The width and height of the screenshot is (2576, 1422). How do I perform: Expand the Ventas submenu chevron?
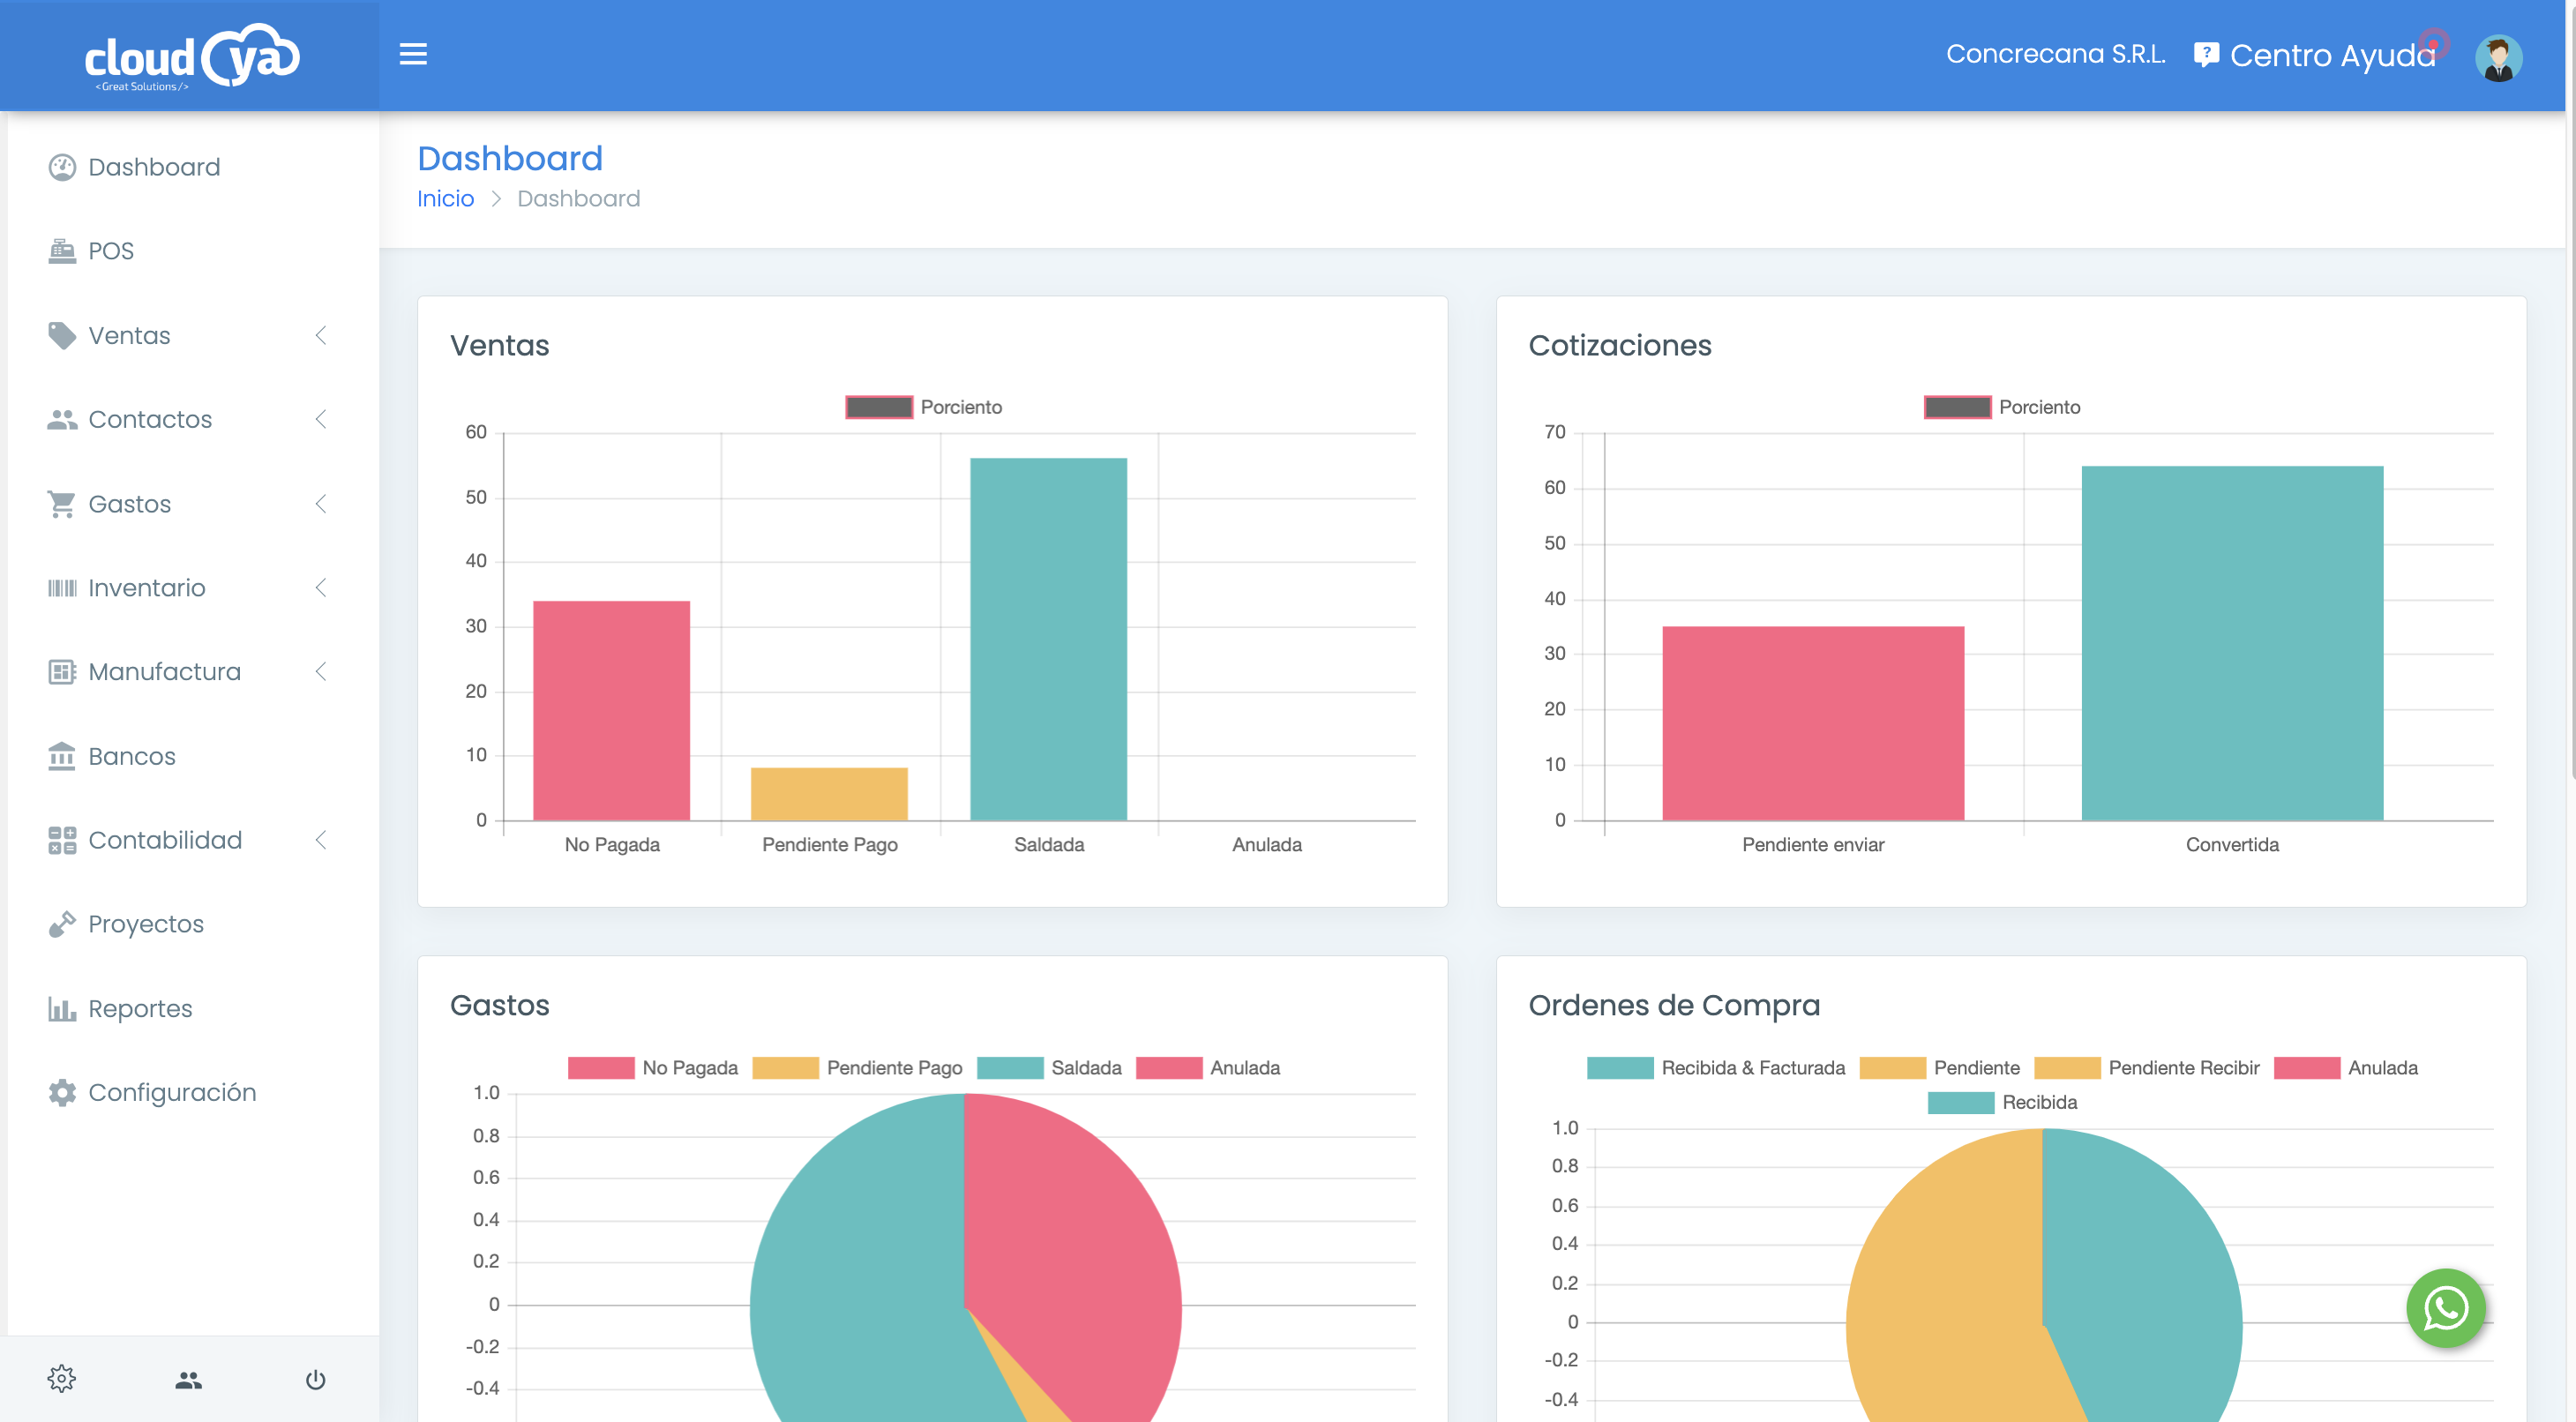tap(321, 335)
